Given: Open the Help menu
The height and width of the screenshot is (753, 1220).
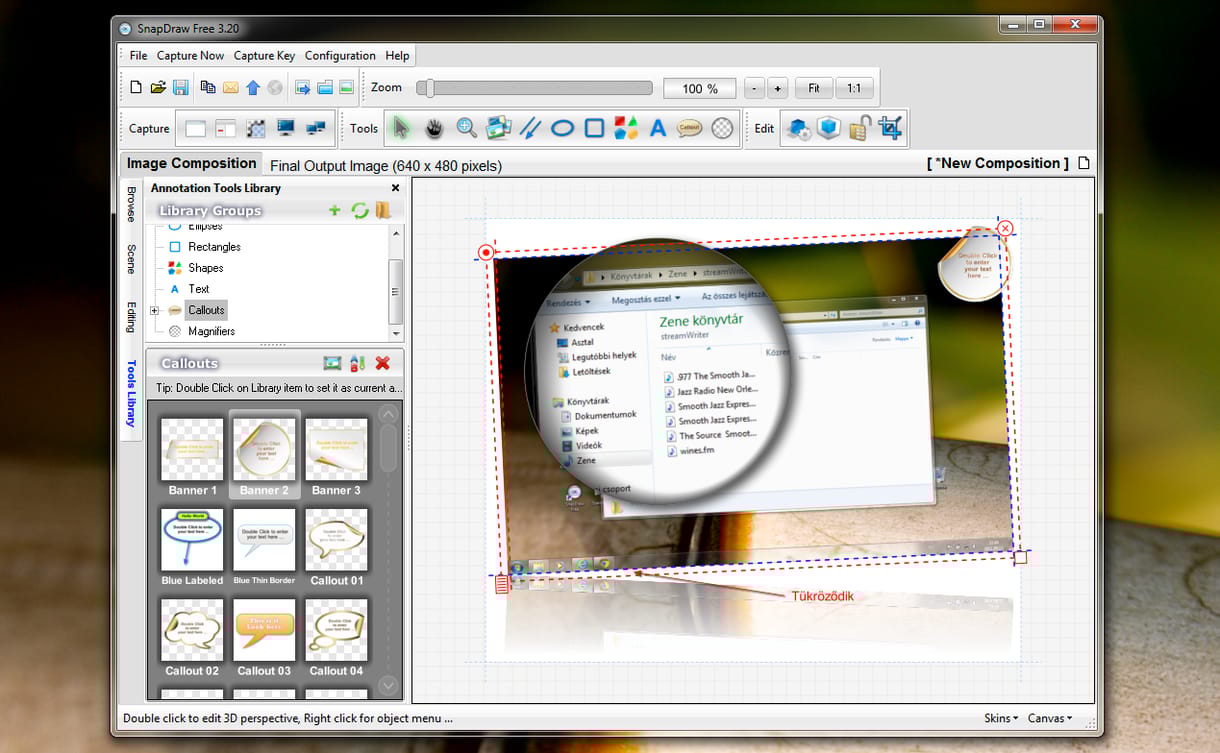Looking at the screenshot, I should (x=397, y=56).
